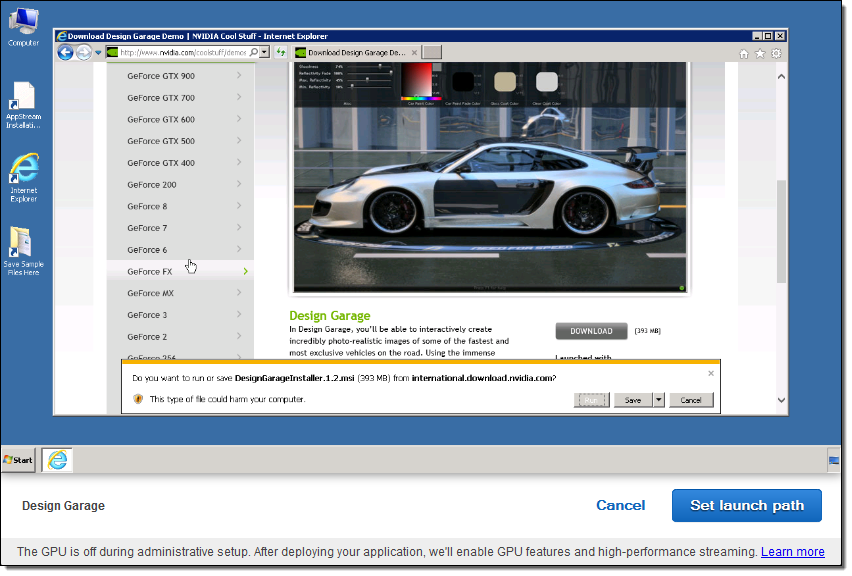Viewport: 852px width, 576px height.
Task: Click the white swatch in demo image
Action: click(x=547, y=82)
